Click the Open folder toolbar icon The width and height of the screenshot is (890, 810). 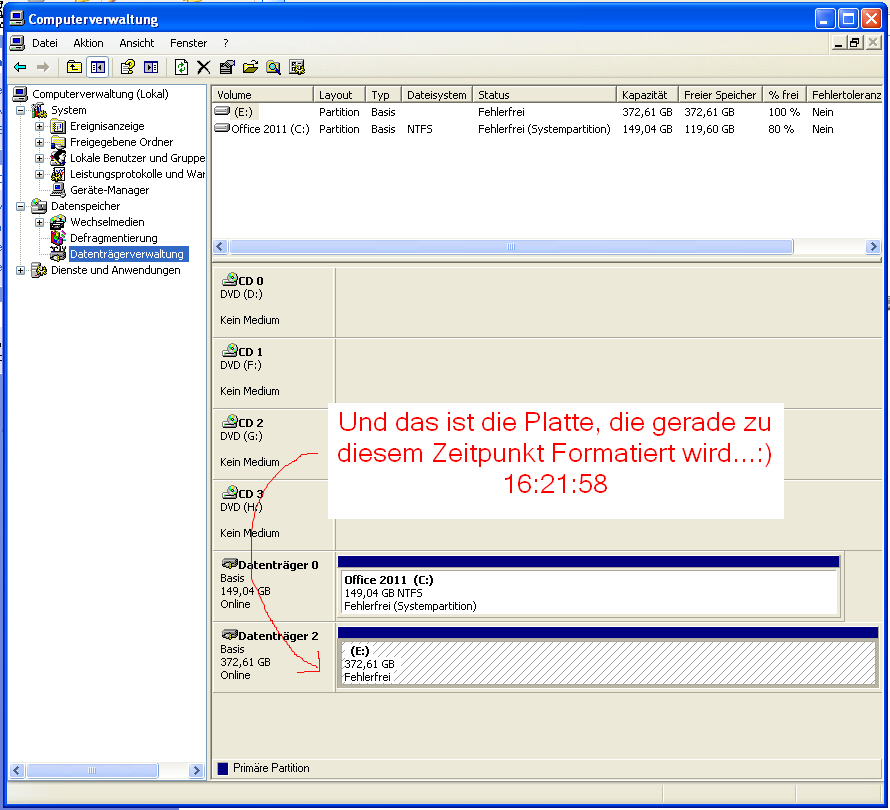250,68
